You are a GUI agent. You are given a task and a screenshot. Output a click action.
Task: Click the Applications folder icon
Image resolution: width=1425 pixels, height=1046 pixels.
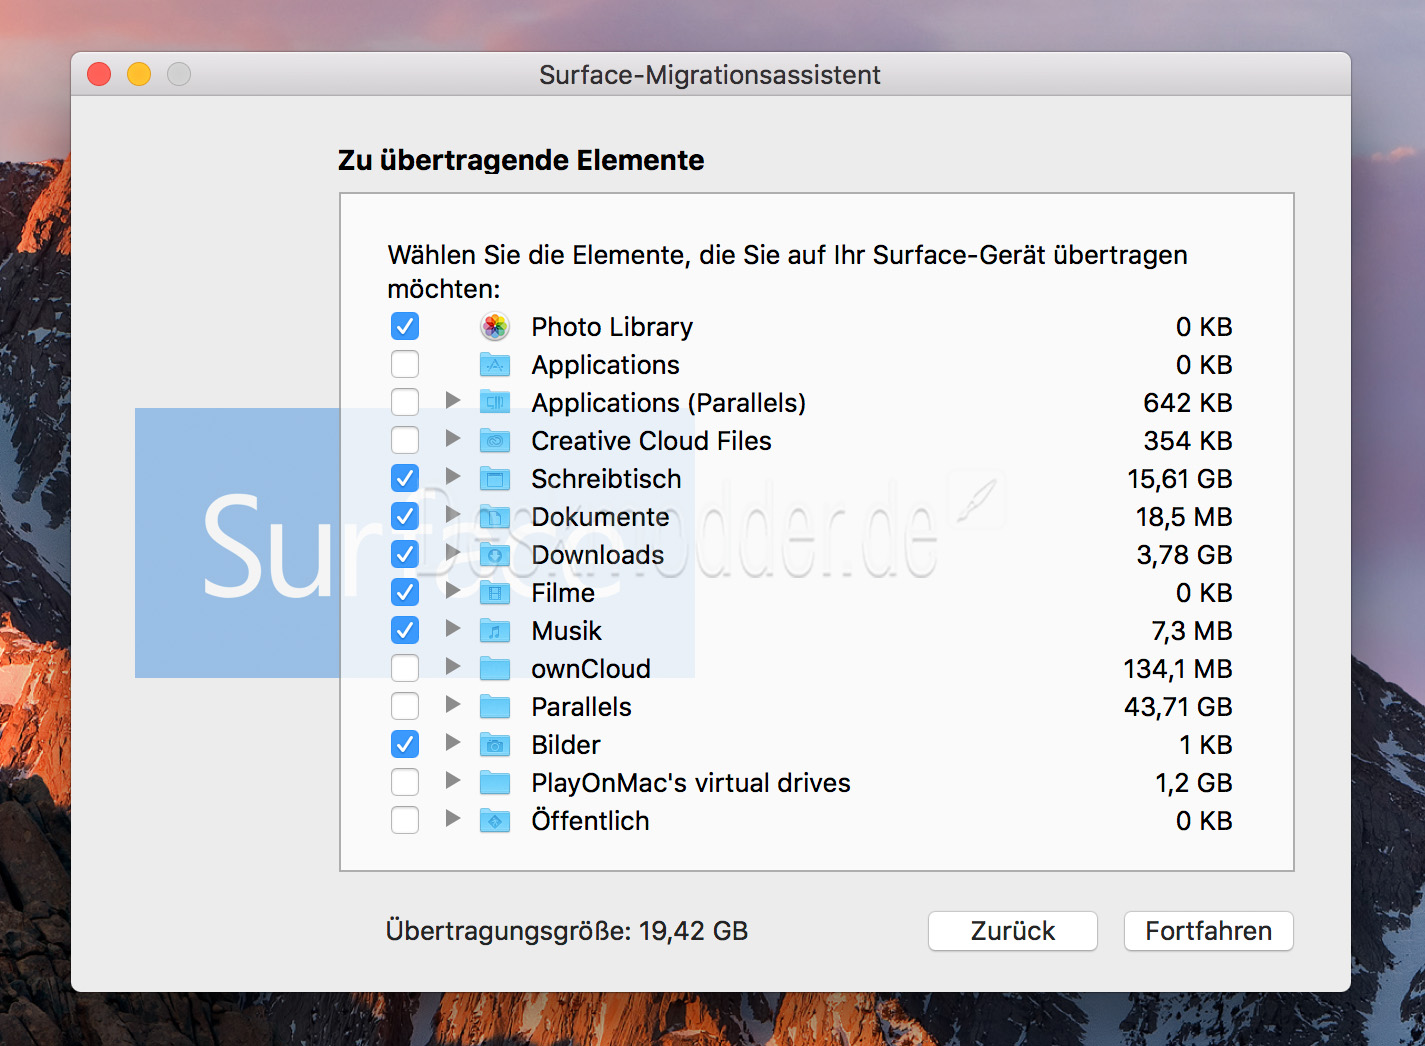point(495,364)
